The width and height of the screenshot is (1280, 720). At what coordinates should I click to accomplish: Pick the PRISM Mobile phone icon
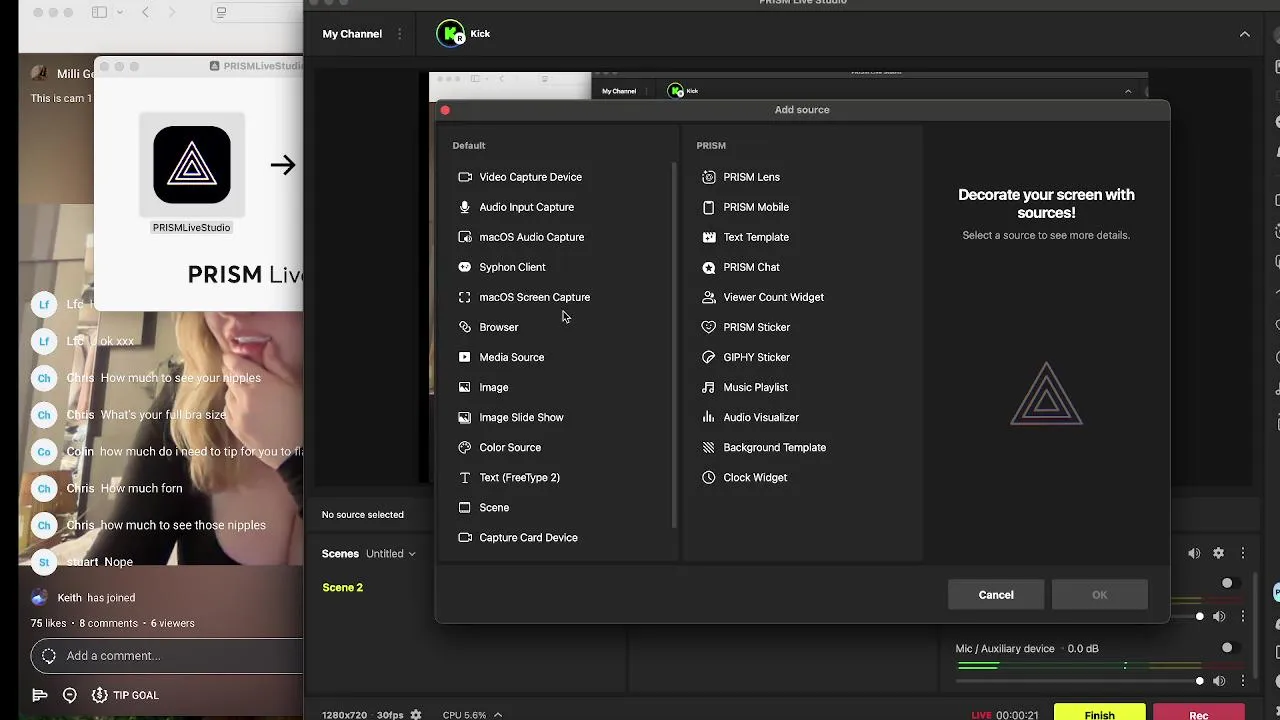(x=709, y=207)
